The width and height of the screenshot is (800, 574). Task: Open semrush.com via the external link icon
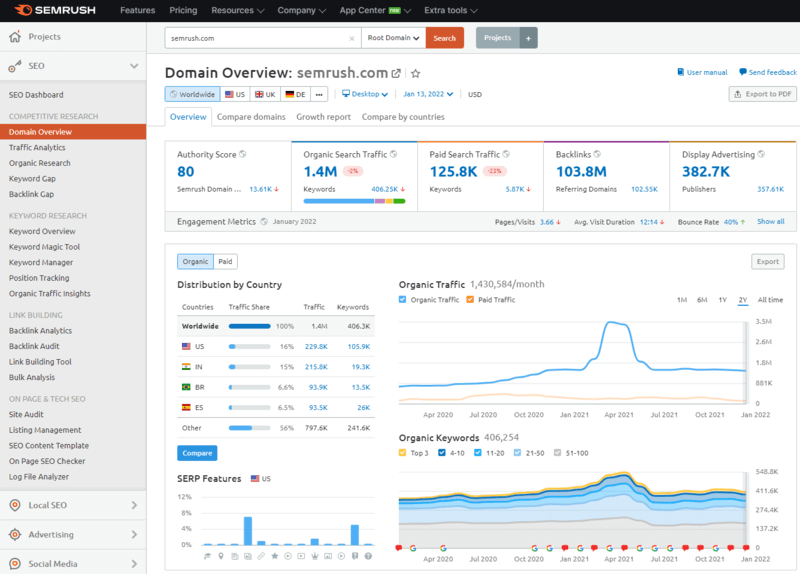[397, 74]
